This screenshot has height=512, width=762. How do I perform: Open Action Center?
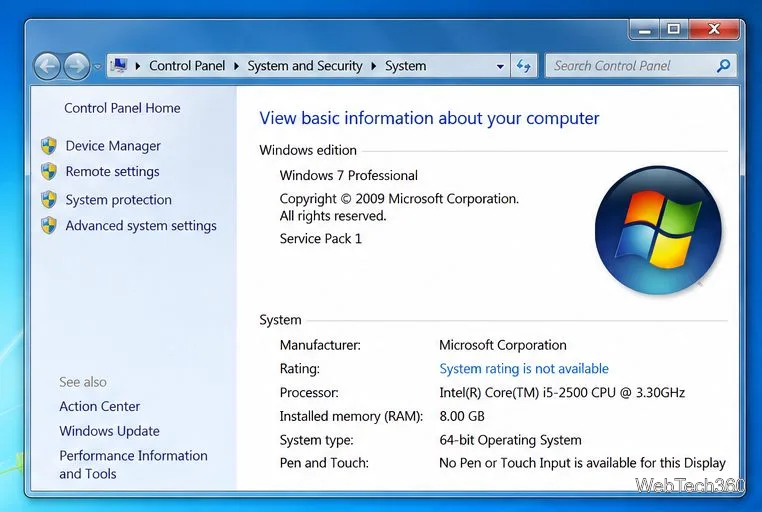coord(100,406)
